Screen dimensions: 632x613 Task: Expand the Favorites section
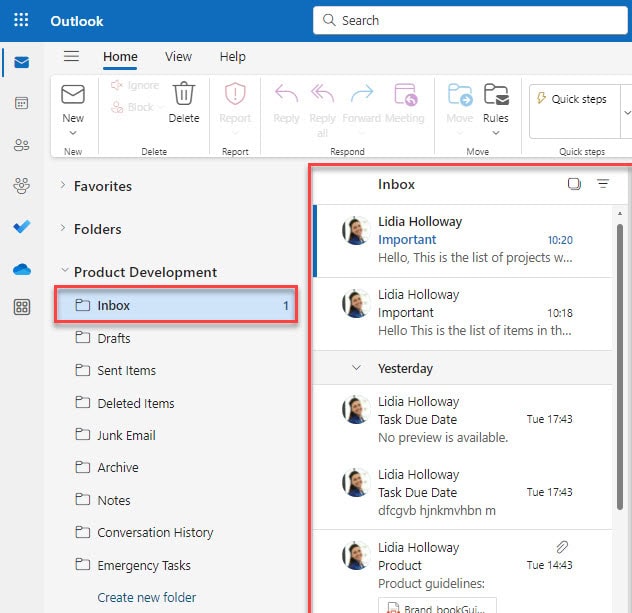62,185
